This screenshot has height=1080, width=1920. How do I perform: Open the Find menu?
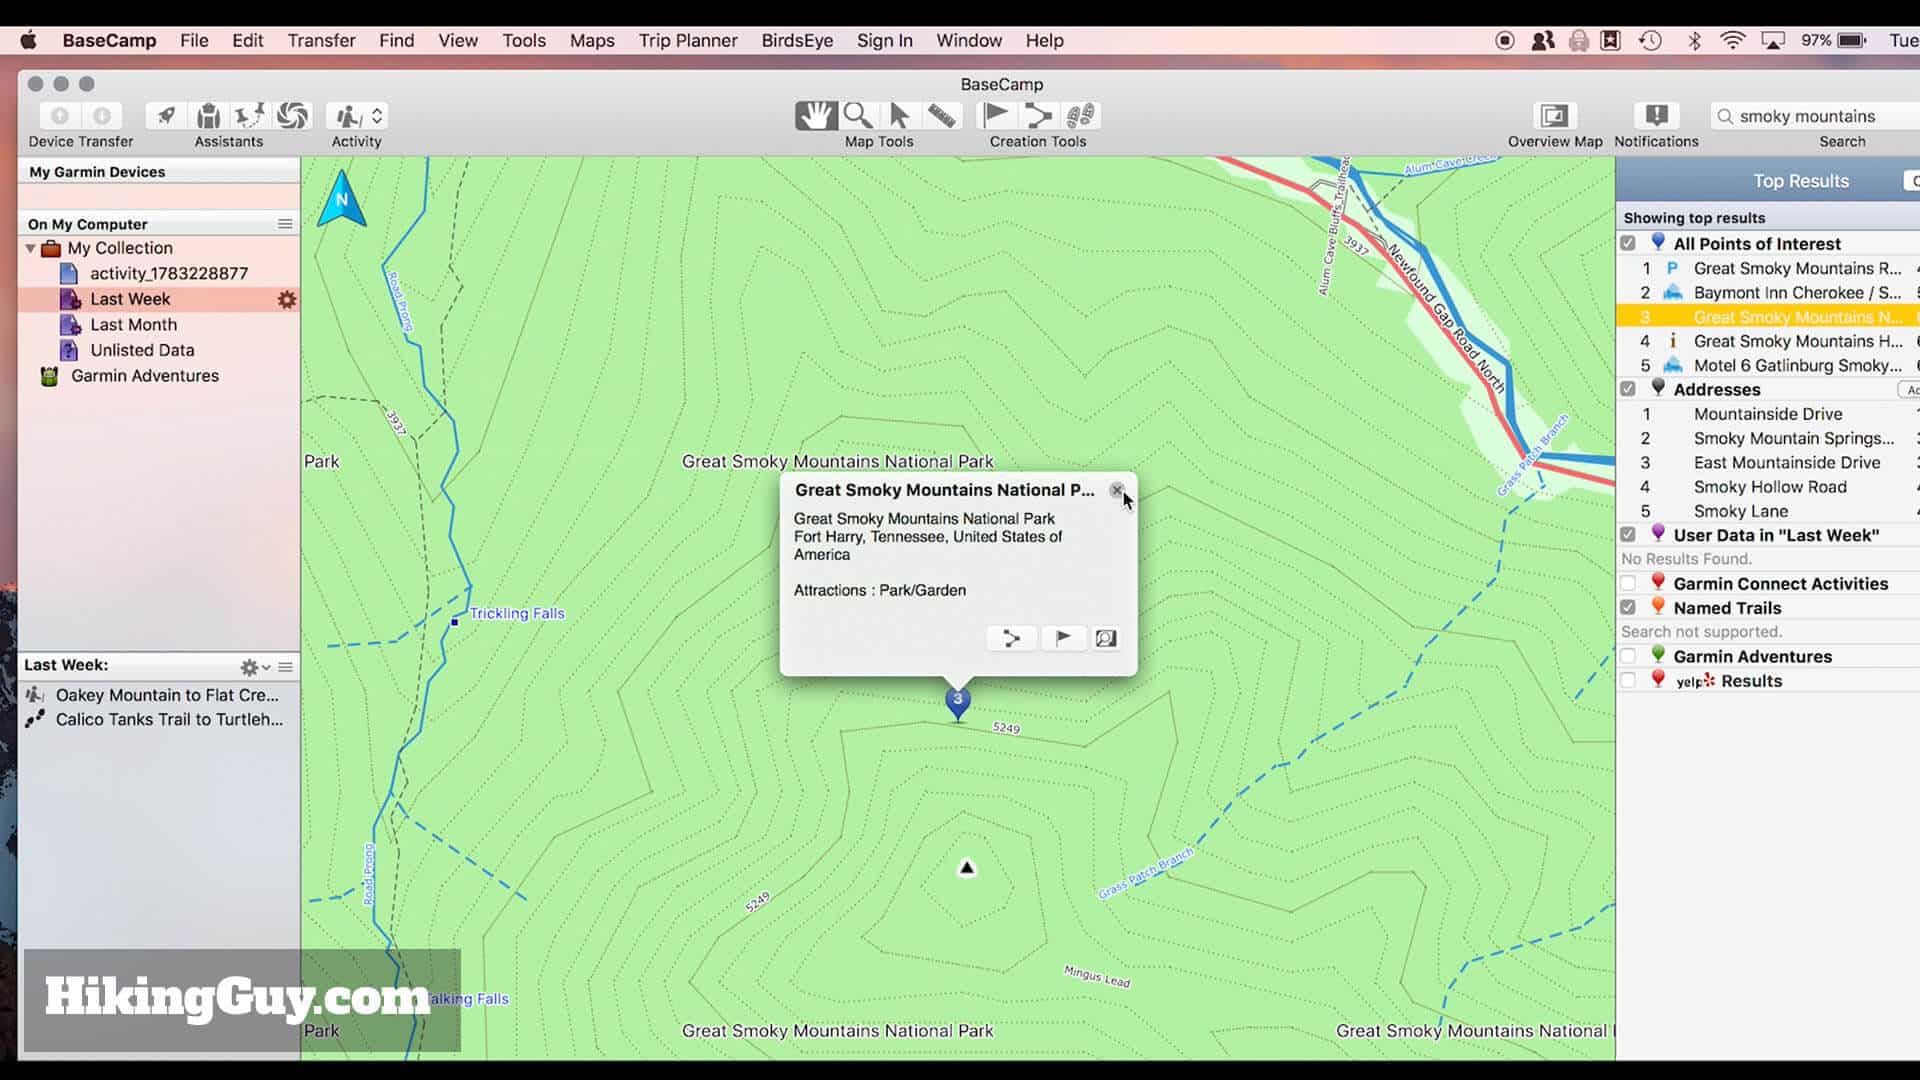[396, 40]
